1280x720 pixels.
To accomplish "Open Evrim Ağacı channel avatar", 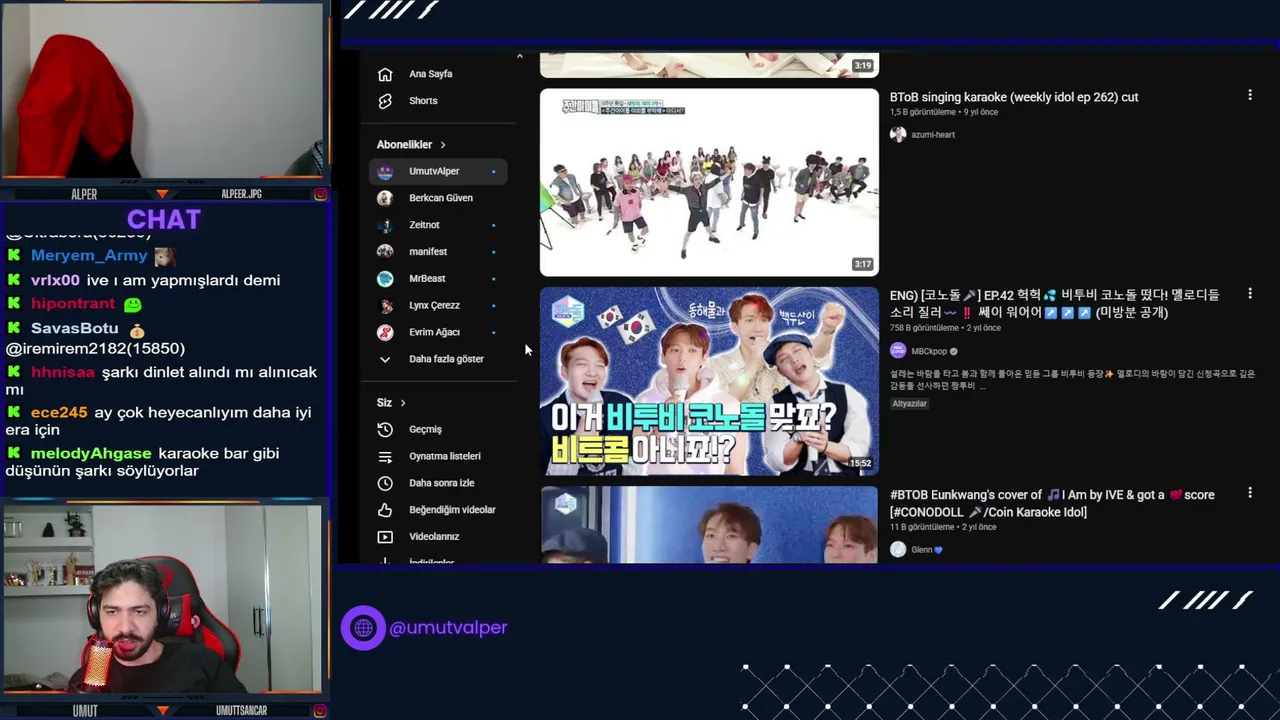I will 385,332.
